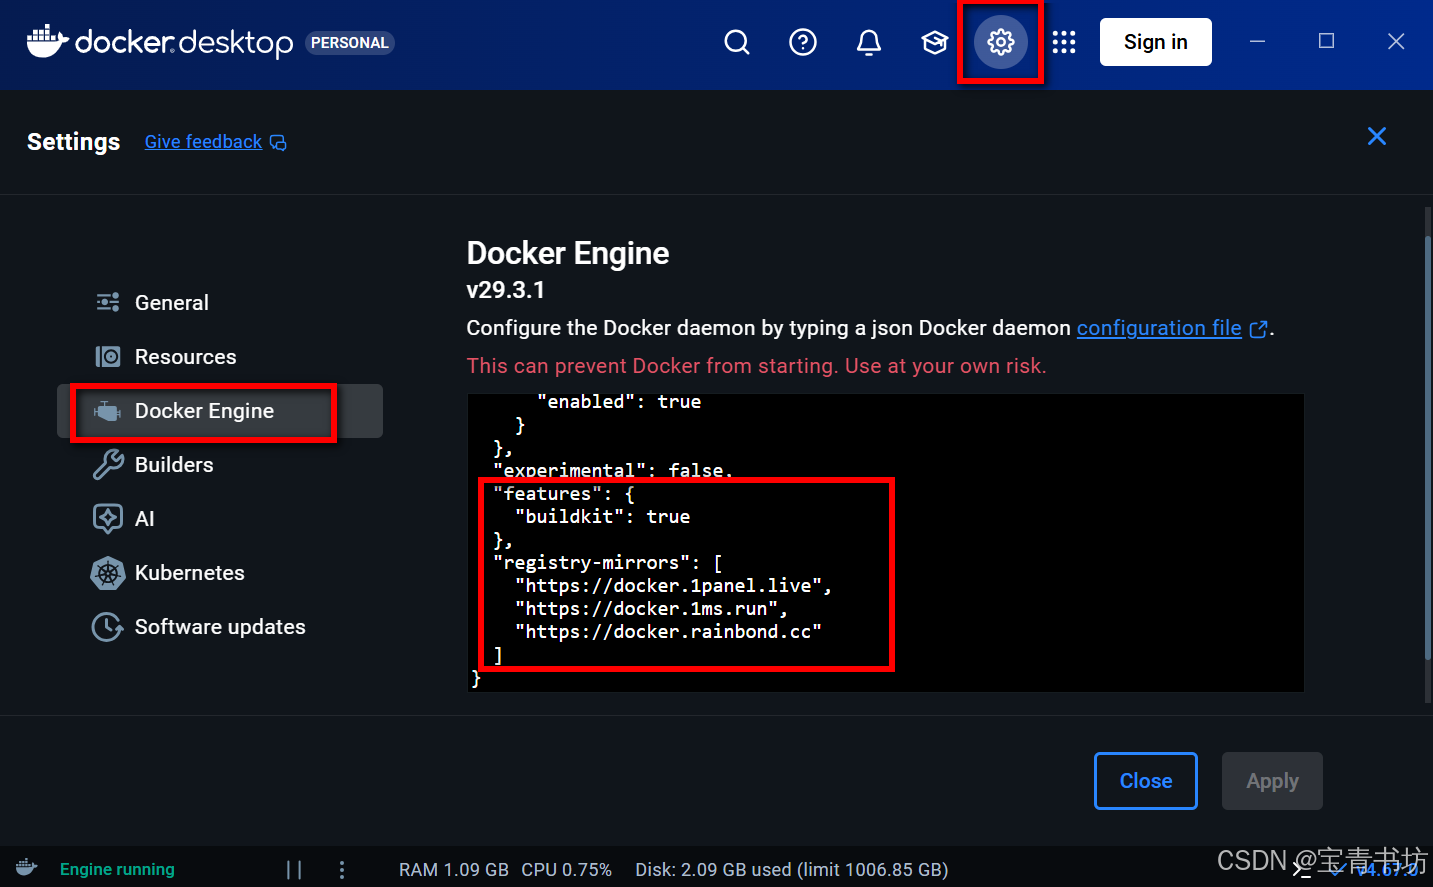
Task: Click the General sliders icon
Action: click(108, 302)
